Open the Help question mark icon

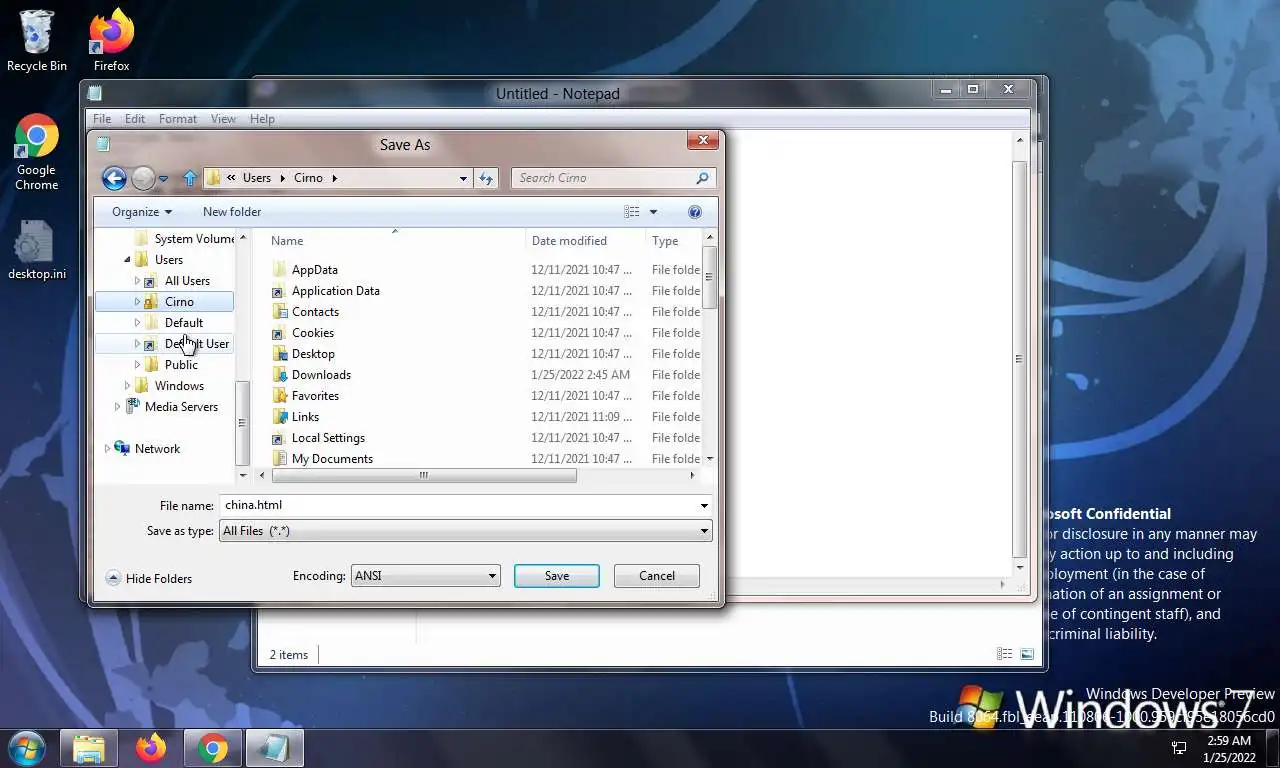click(x=695, y=212)
